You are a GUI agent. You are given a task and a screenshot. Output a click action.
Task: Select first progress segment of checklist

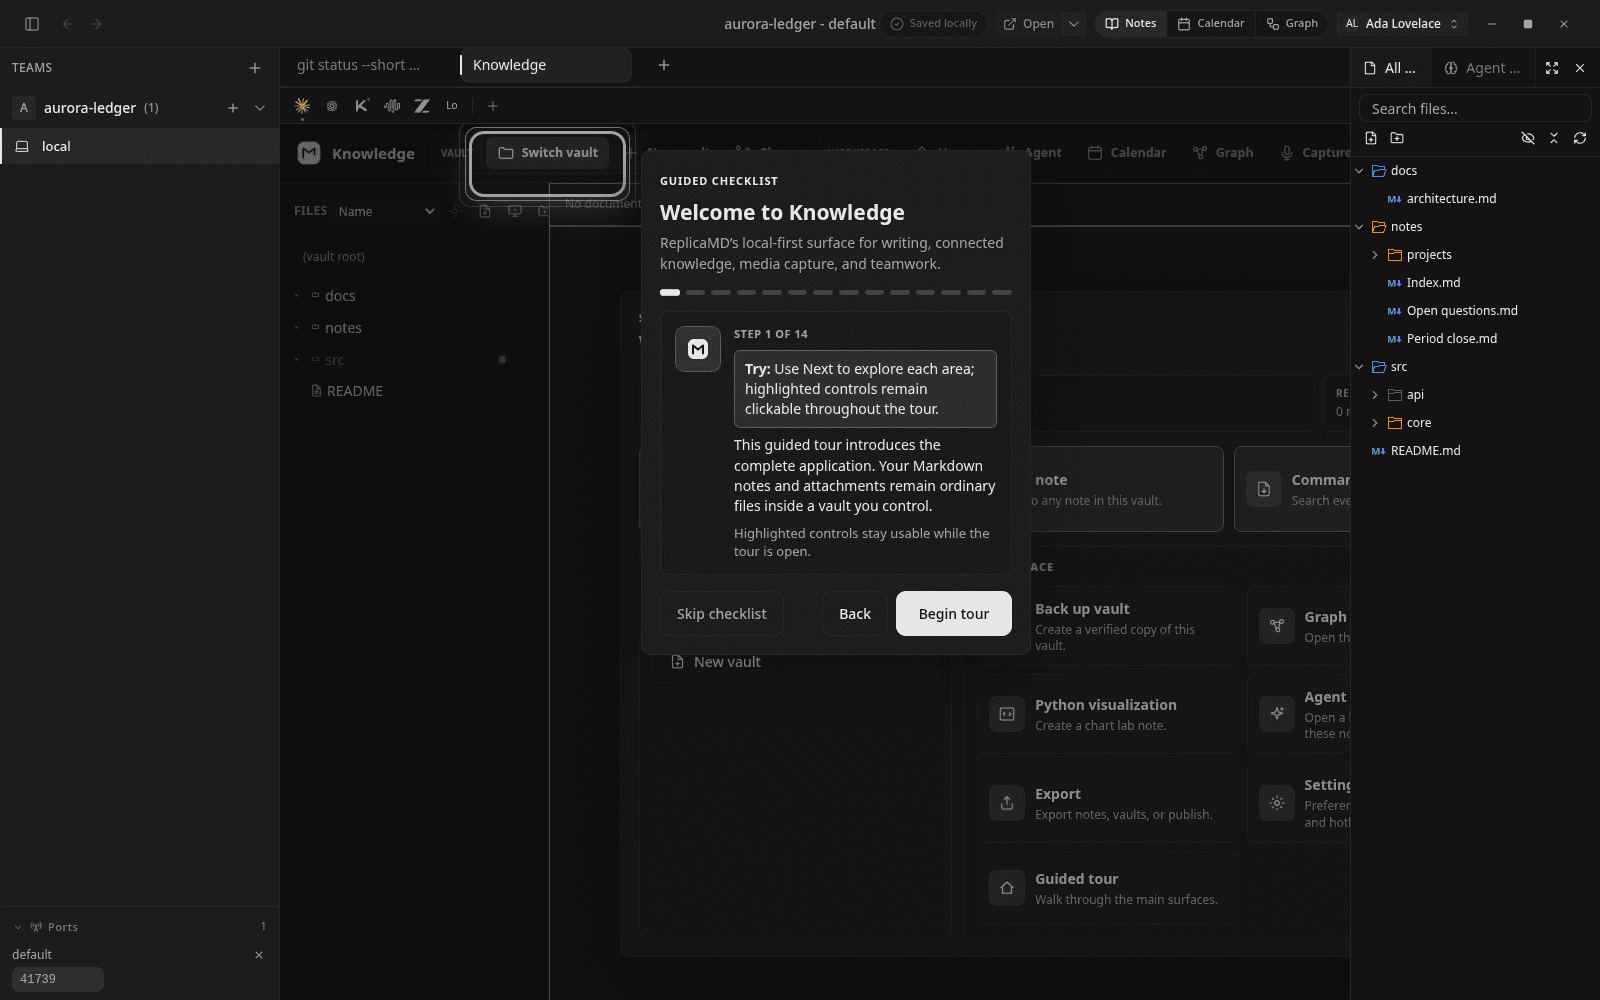pyautogui.click(x=670, y=293)
